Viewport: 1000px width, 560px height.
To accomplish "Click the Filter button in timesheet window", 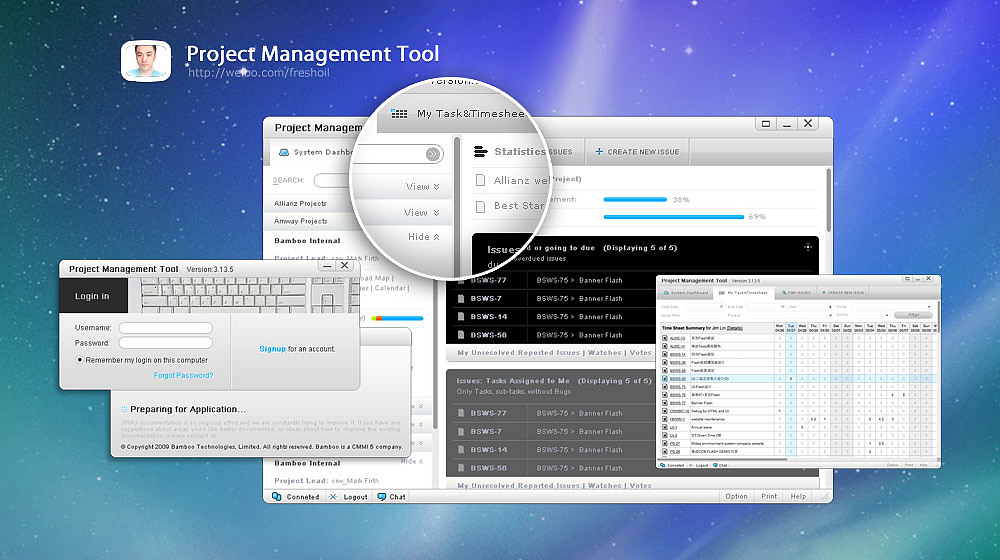I will [x=914, y=315].
